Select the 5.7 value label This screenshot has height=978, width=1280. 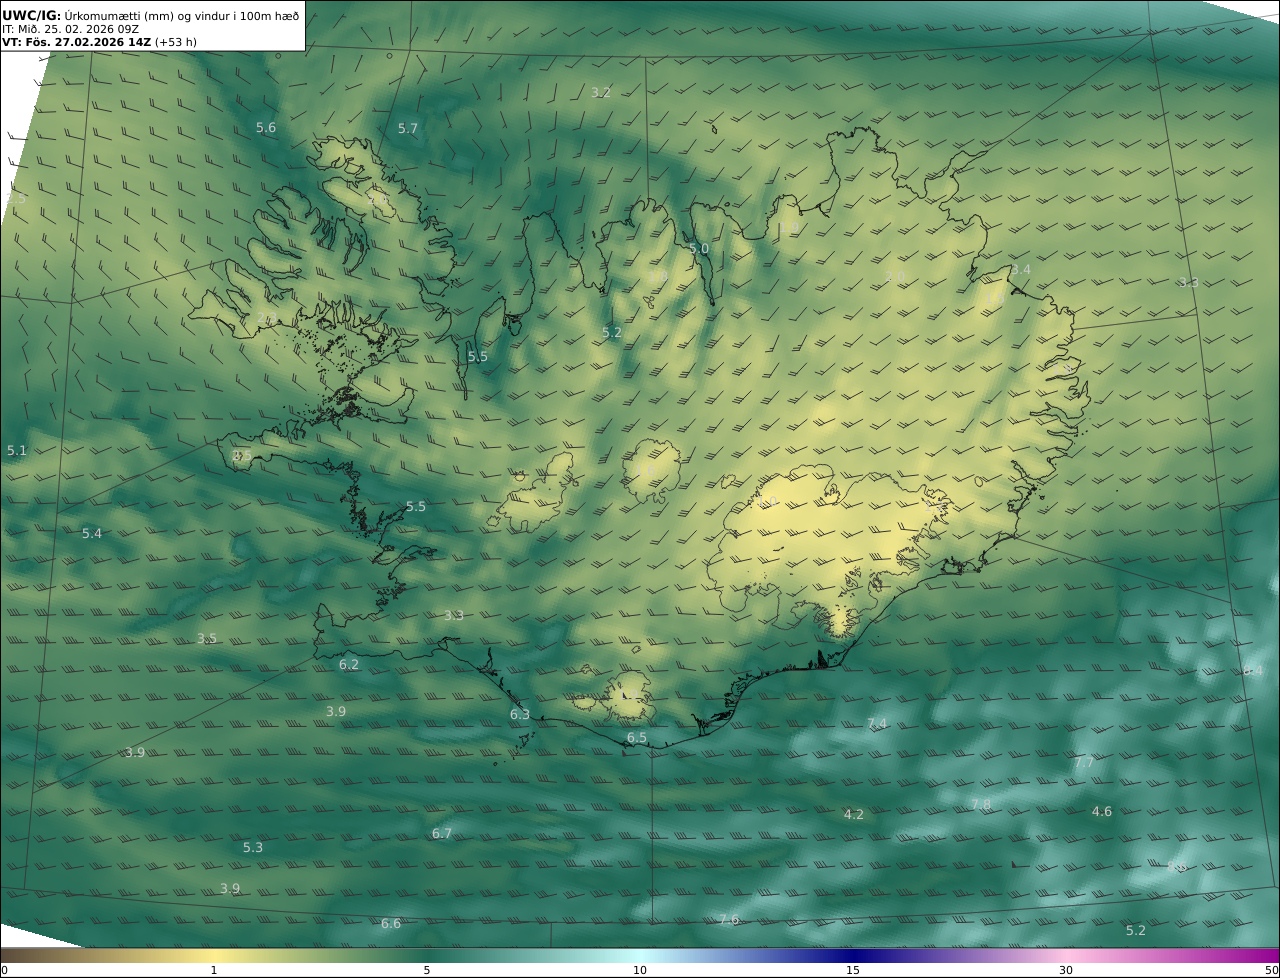coord(408,128)
